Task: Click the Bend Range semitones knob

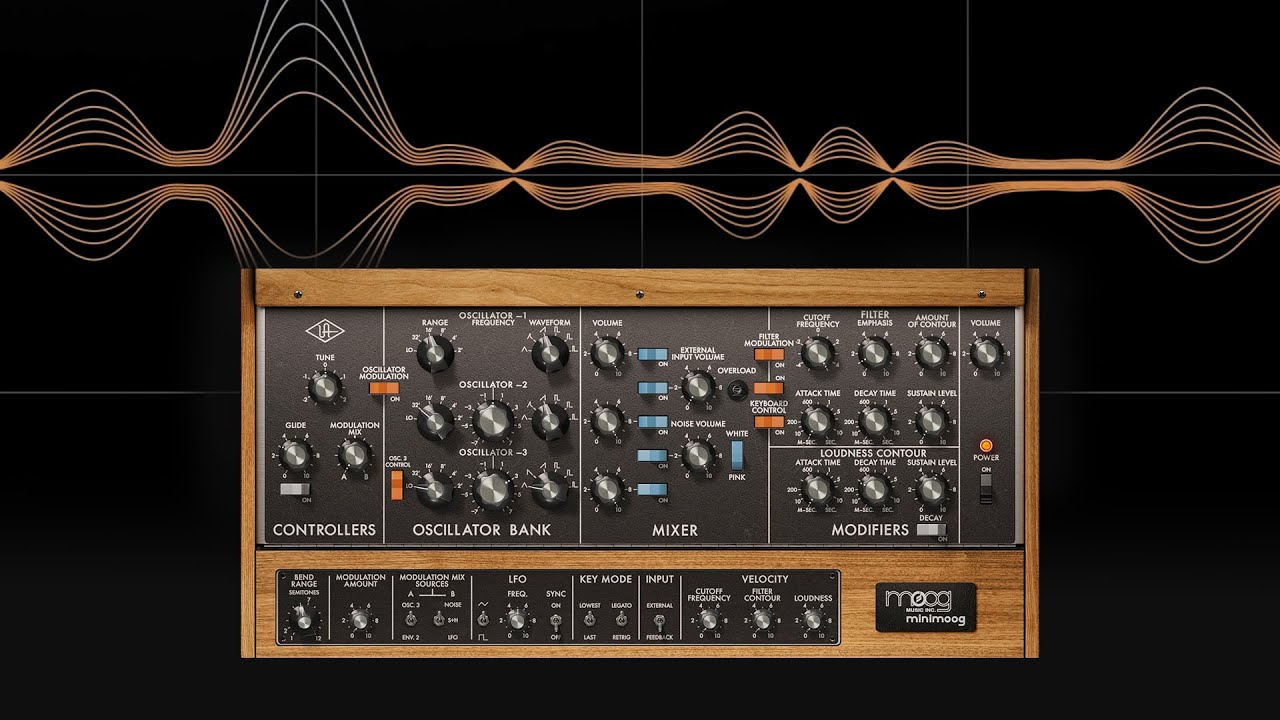Action: [x=302, y=621]
